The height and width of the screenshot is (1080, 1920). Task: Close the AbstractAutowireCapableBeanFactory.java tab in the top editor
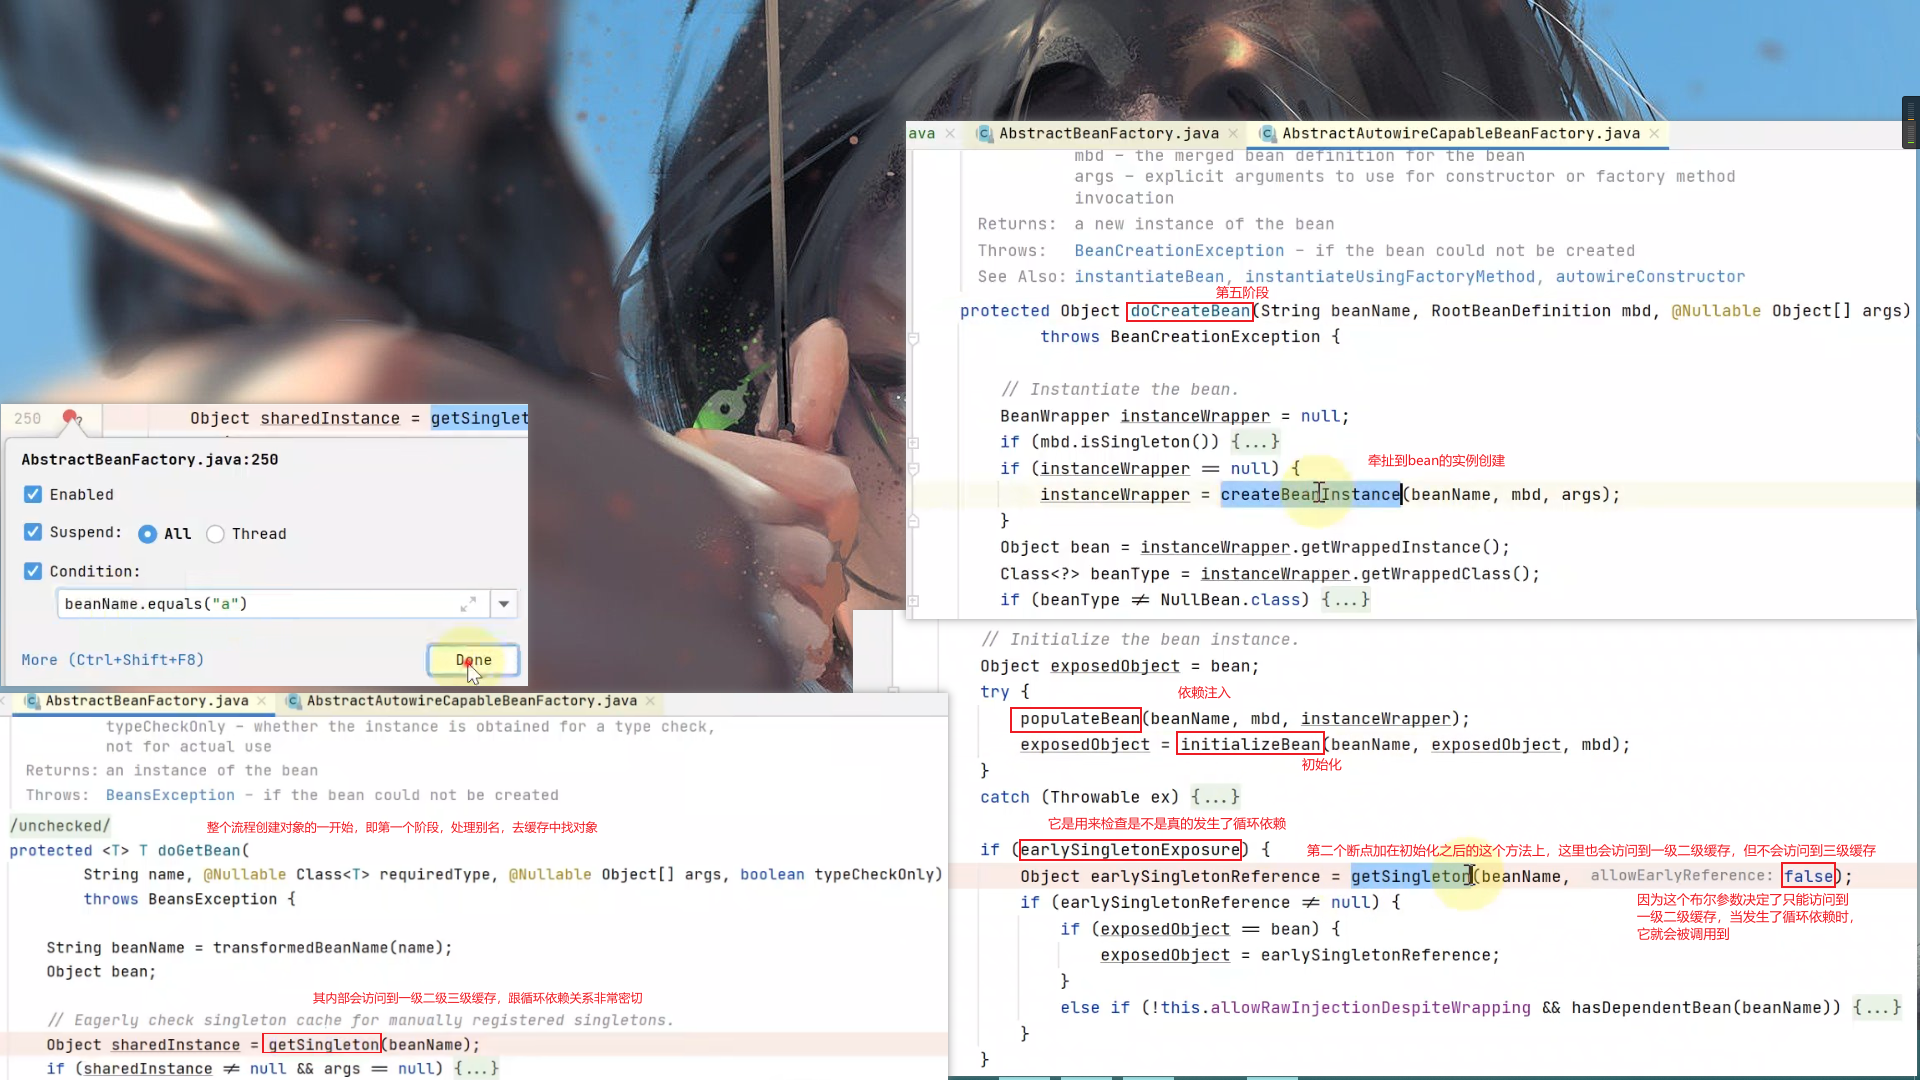1654,133
